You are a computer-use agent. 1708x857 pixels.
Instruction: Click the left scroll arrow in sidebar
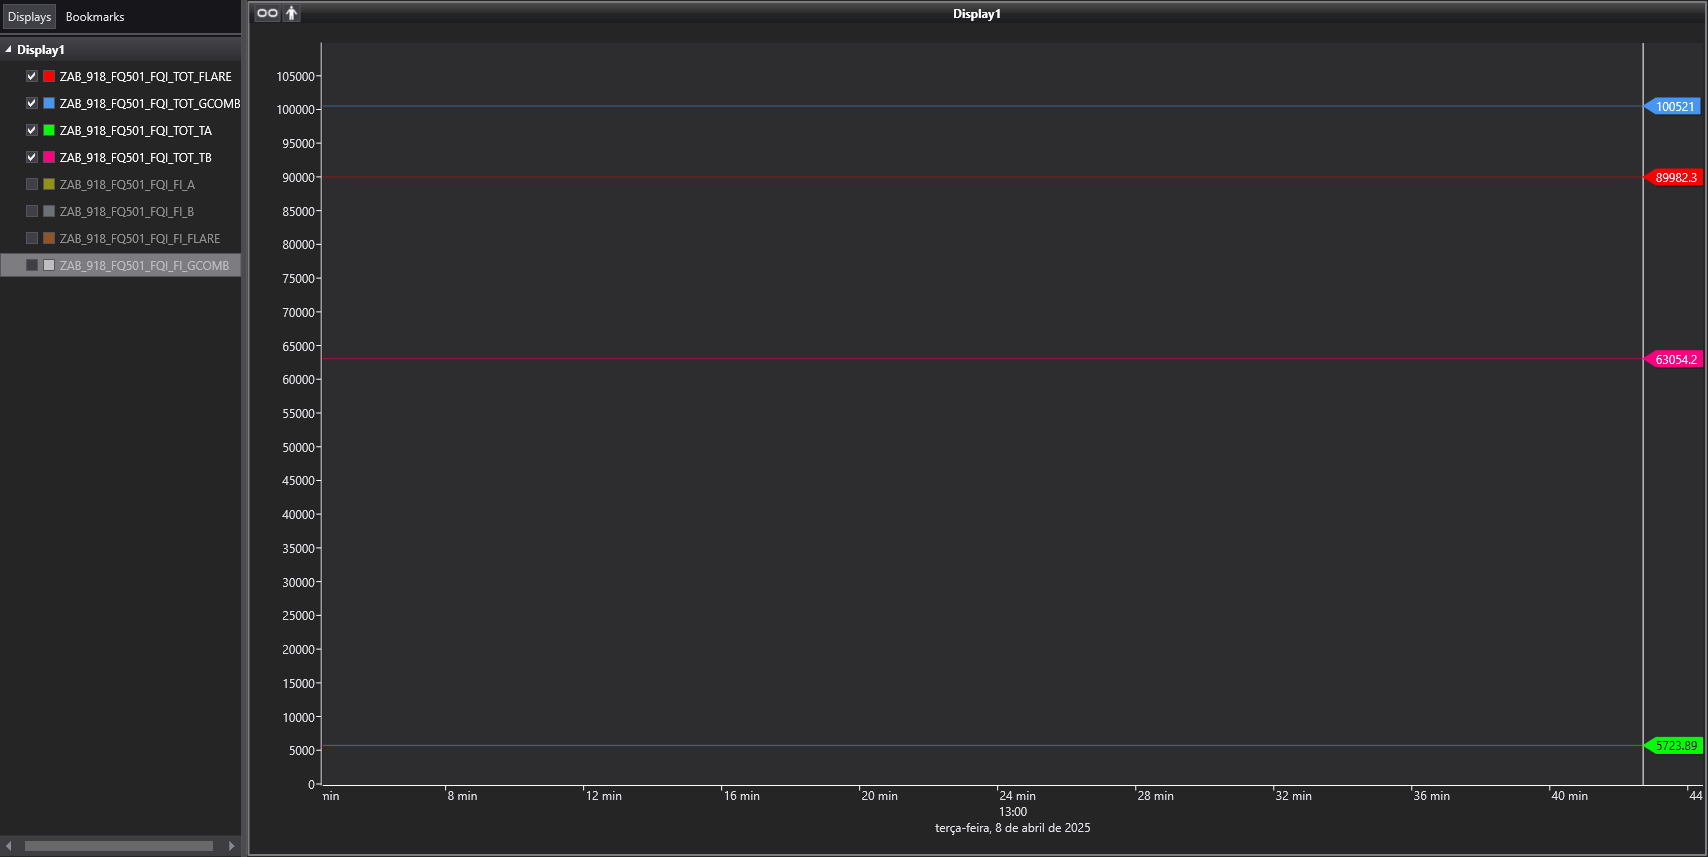pos(9,846)
